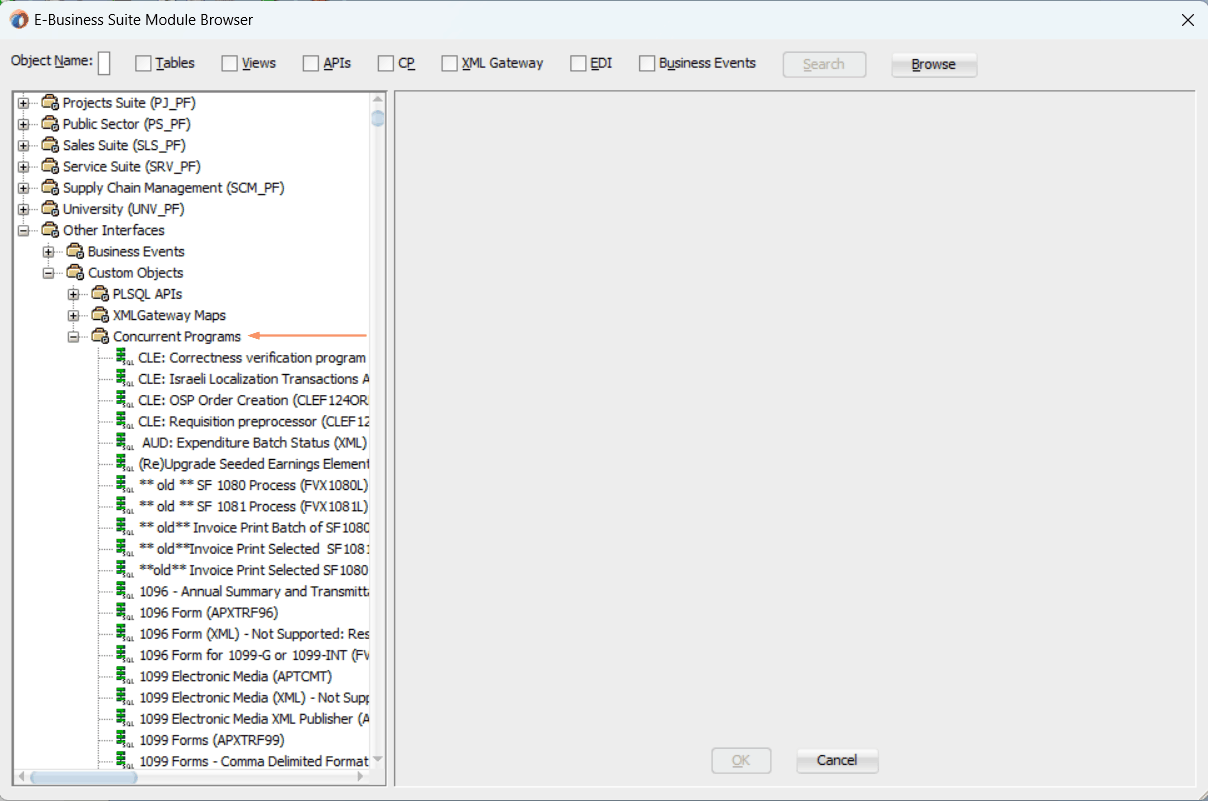Click the Projects Suite folder icon
Screen dimensions: 1208x801
click(50, 103)
